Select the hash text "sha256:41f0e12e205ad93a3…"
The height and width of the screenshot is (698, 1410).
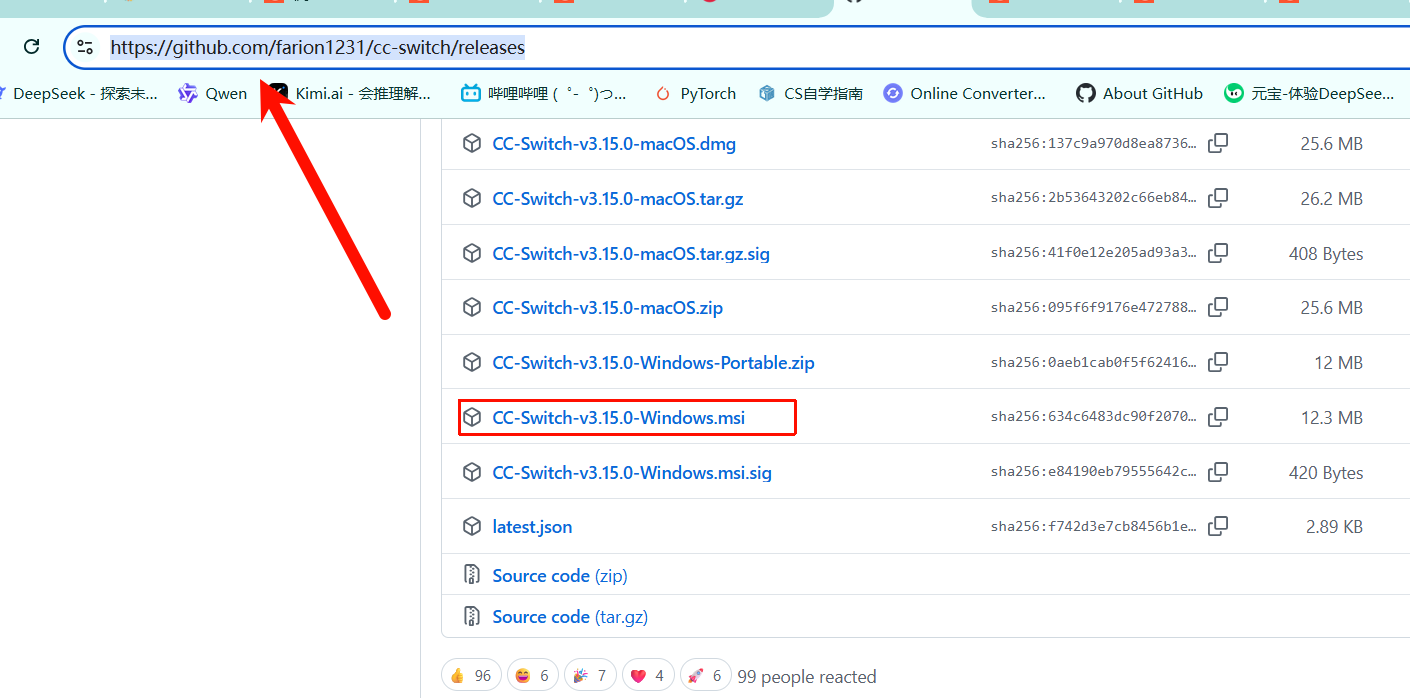point(1094,253)
